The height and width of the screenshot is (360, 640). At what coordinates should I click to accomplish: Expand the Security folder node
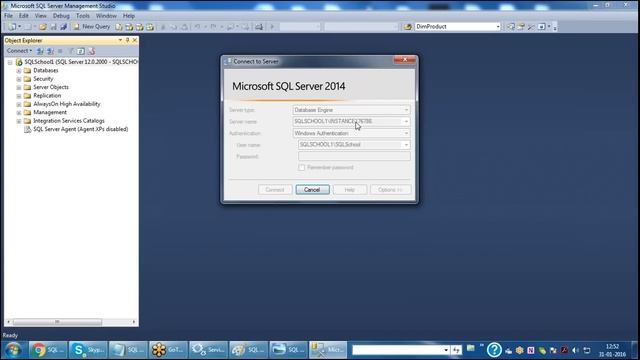[19, 79]
